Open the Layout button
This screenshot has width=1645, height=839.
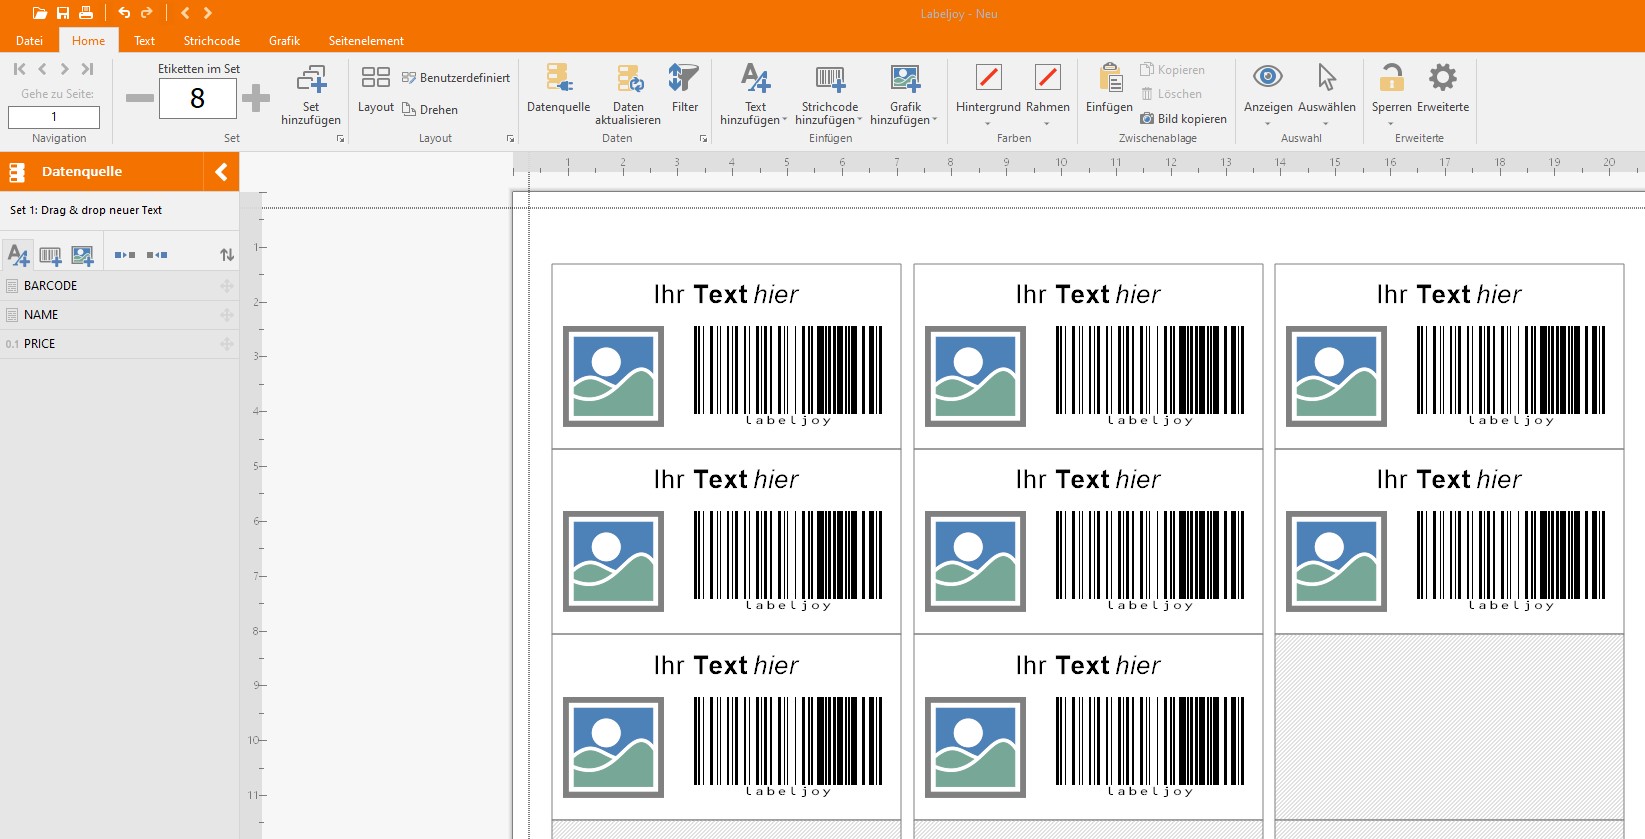point(376,90)
